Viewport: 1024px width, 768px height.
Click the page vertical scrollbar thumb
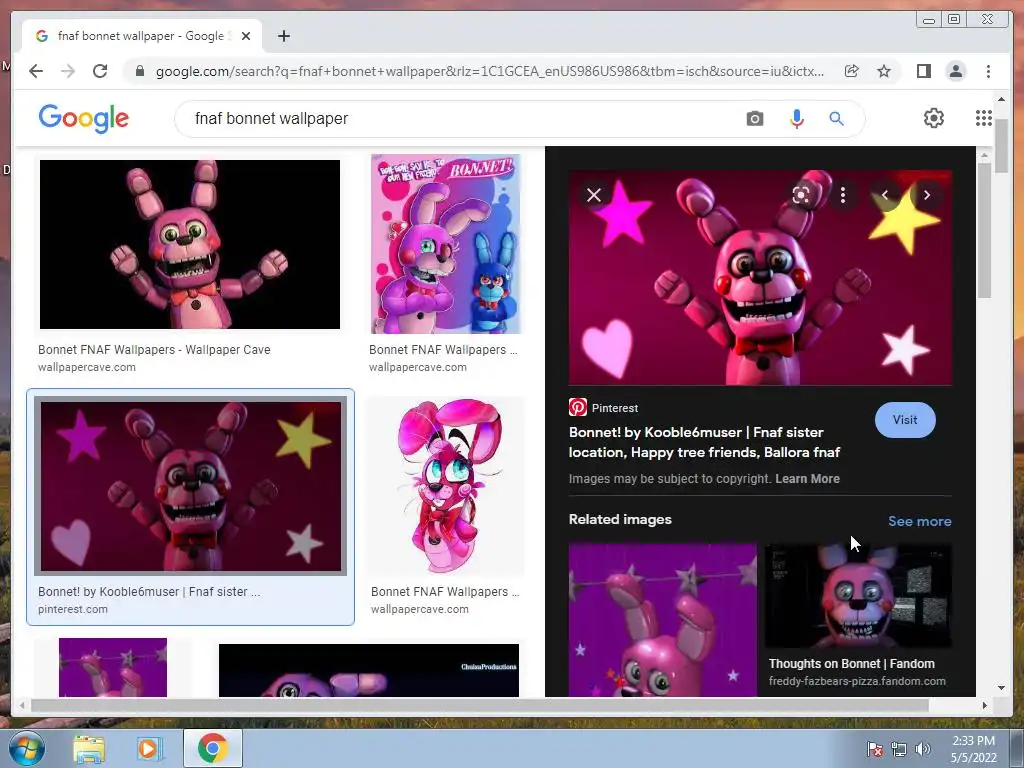tap(1001, 147)
